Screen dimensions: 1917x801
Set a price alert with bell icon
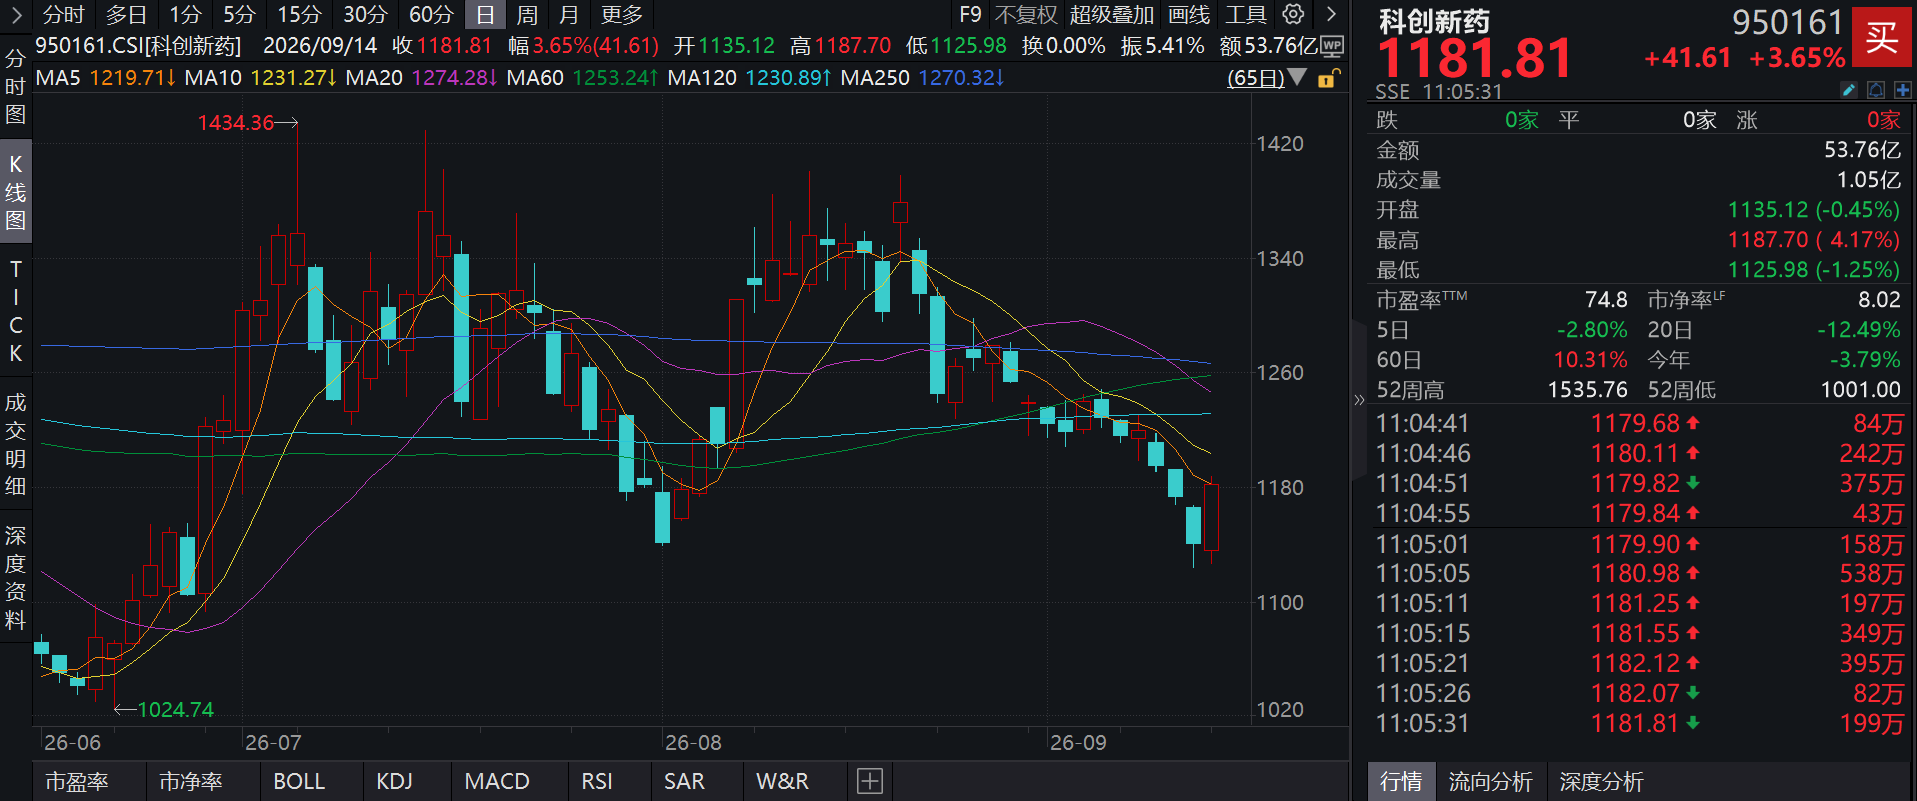[x=1875, y=91]
